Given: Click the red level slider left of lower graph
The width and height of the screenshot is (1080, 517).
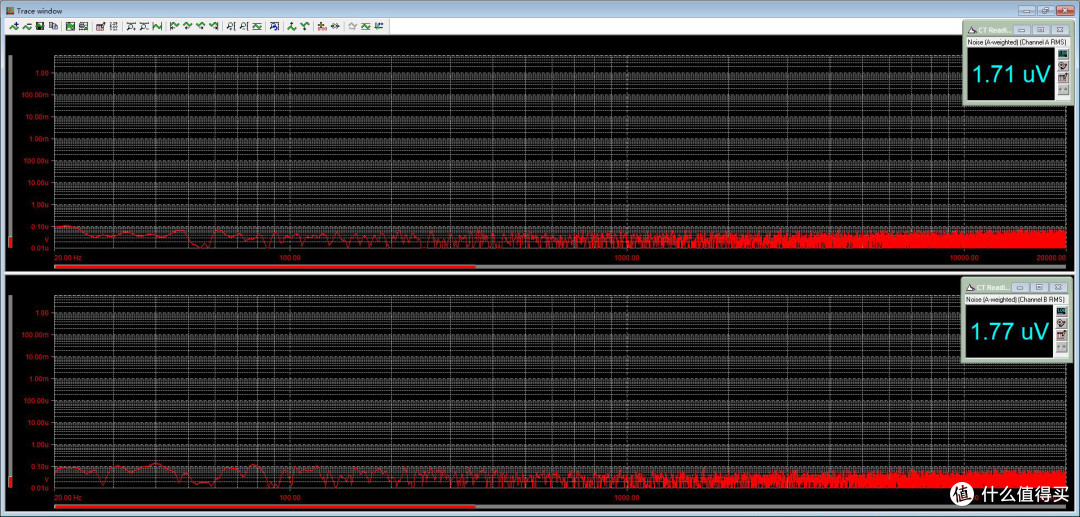Looking at the screenshot, I should pos(10,482).
